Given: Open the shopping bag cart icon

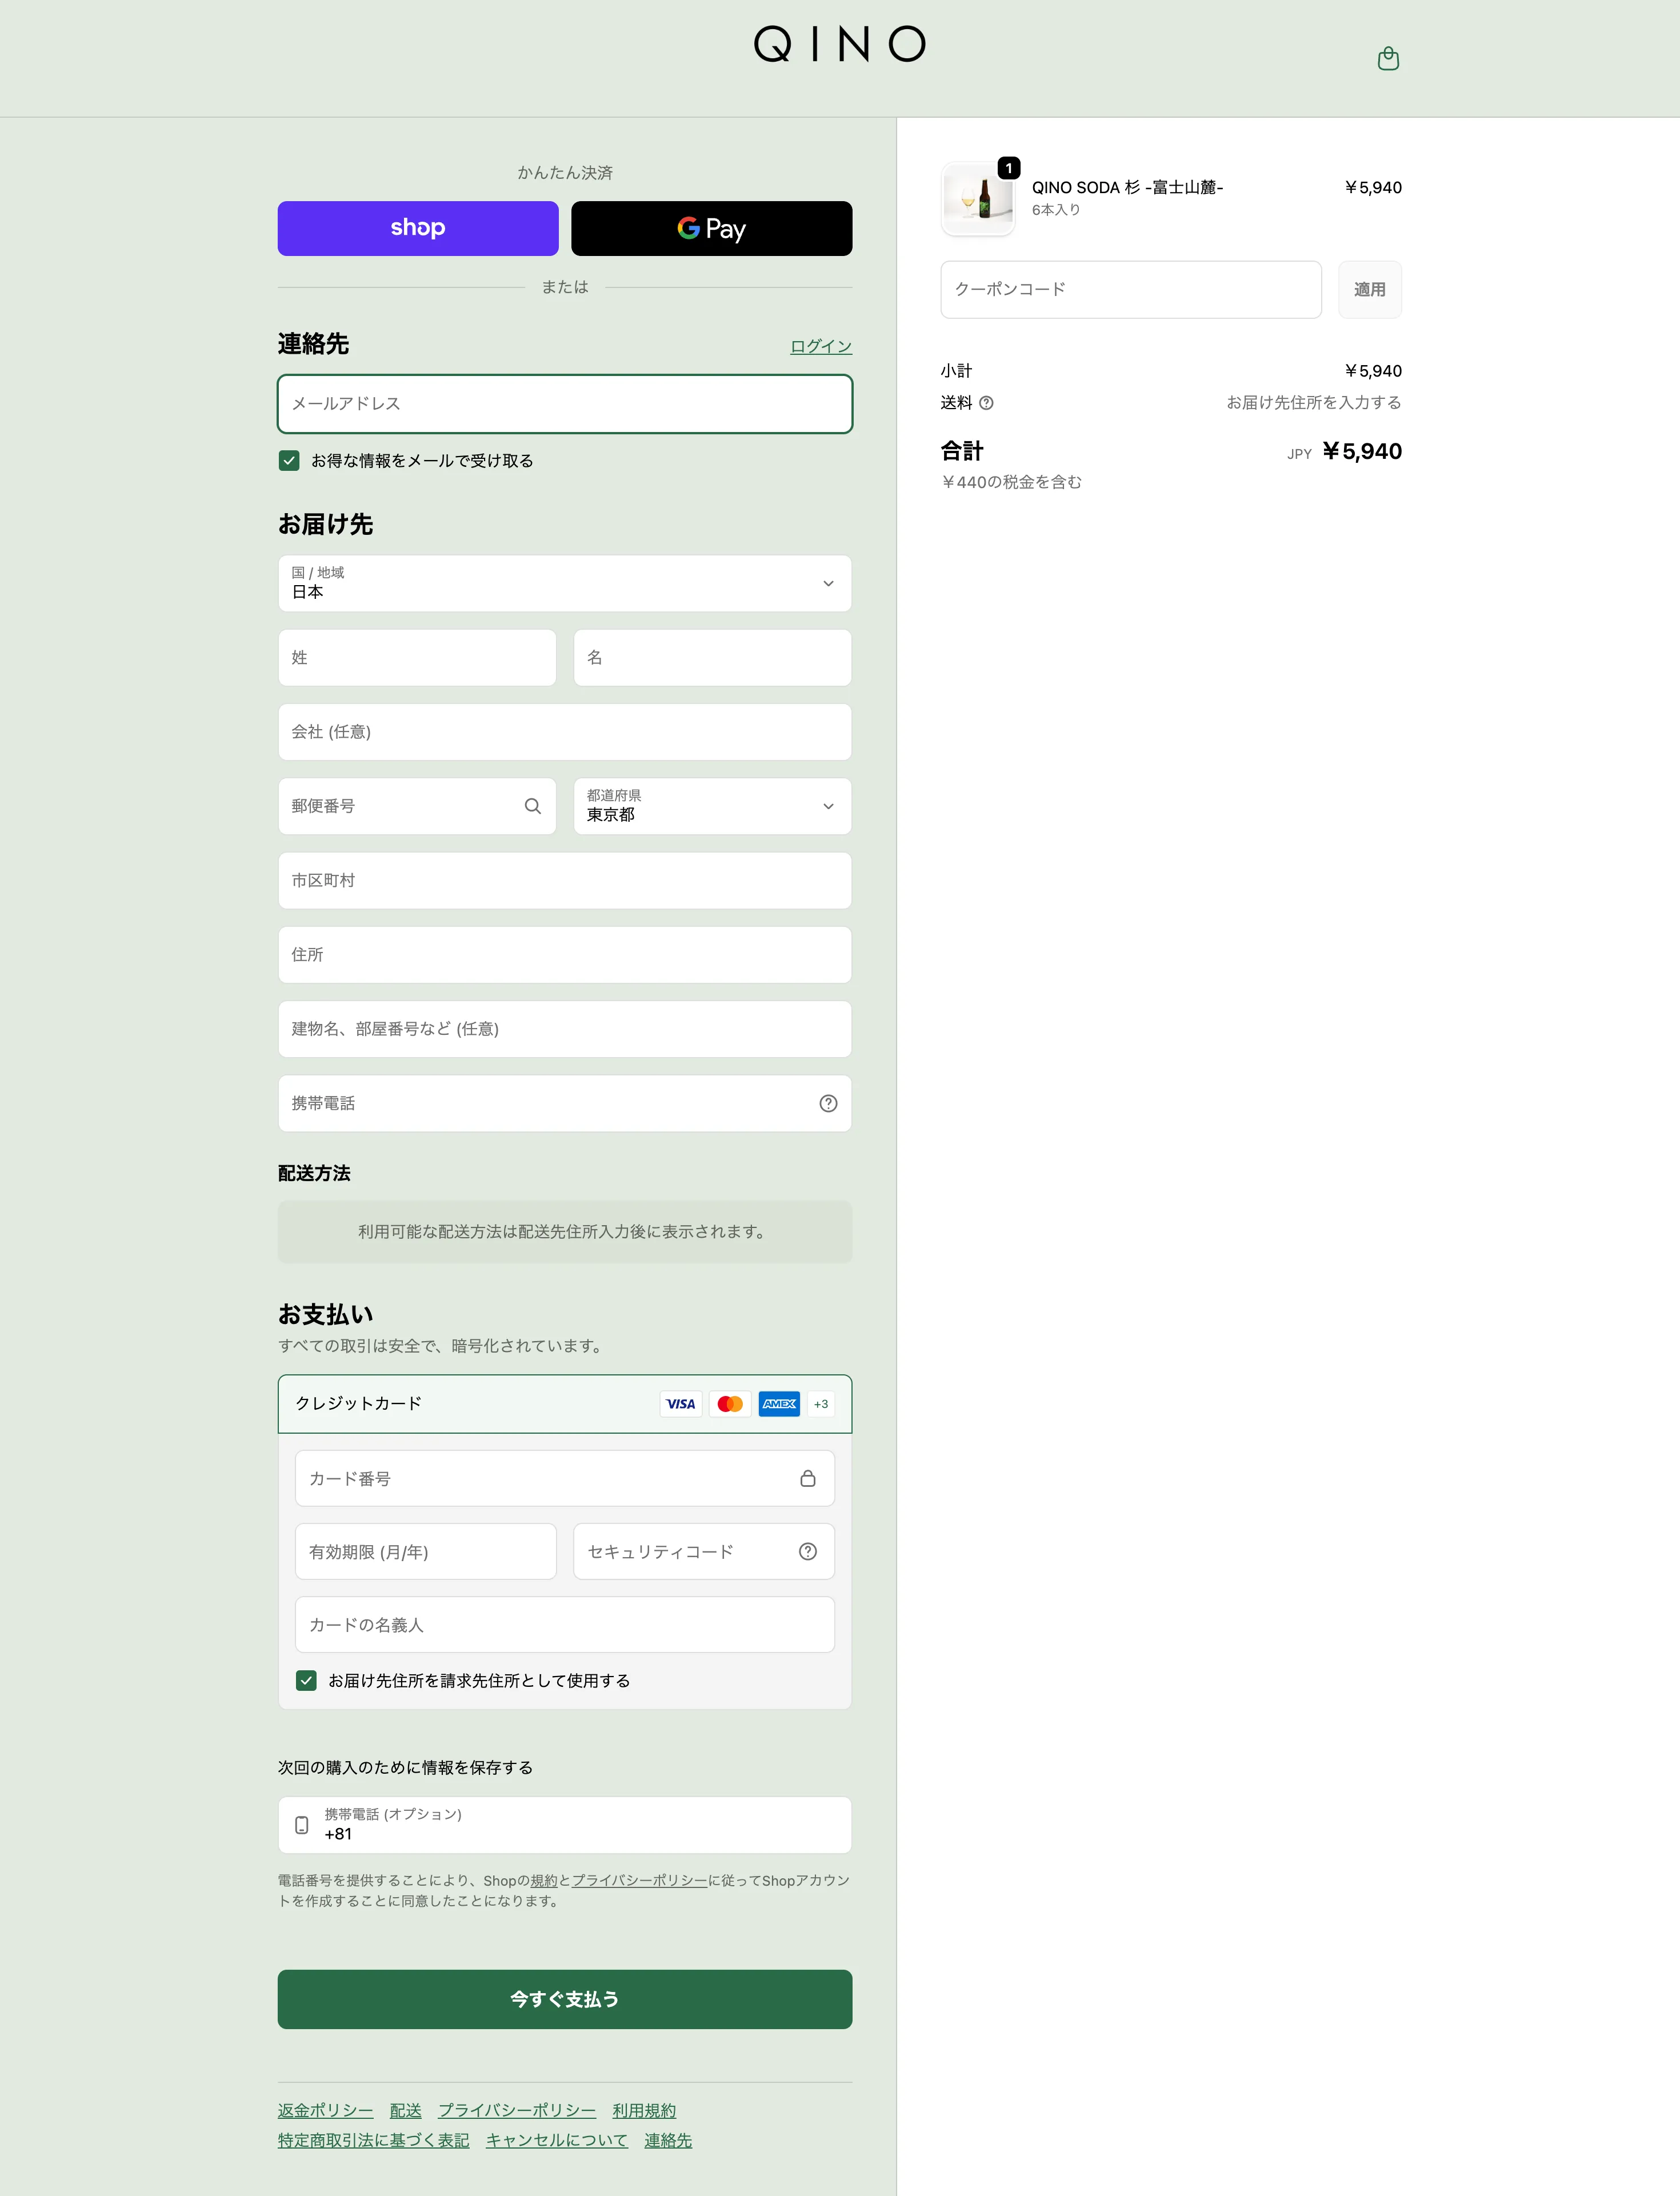Looking at the screenshot, I should tap(1388, 59).
